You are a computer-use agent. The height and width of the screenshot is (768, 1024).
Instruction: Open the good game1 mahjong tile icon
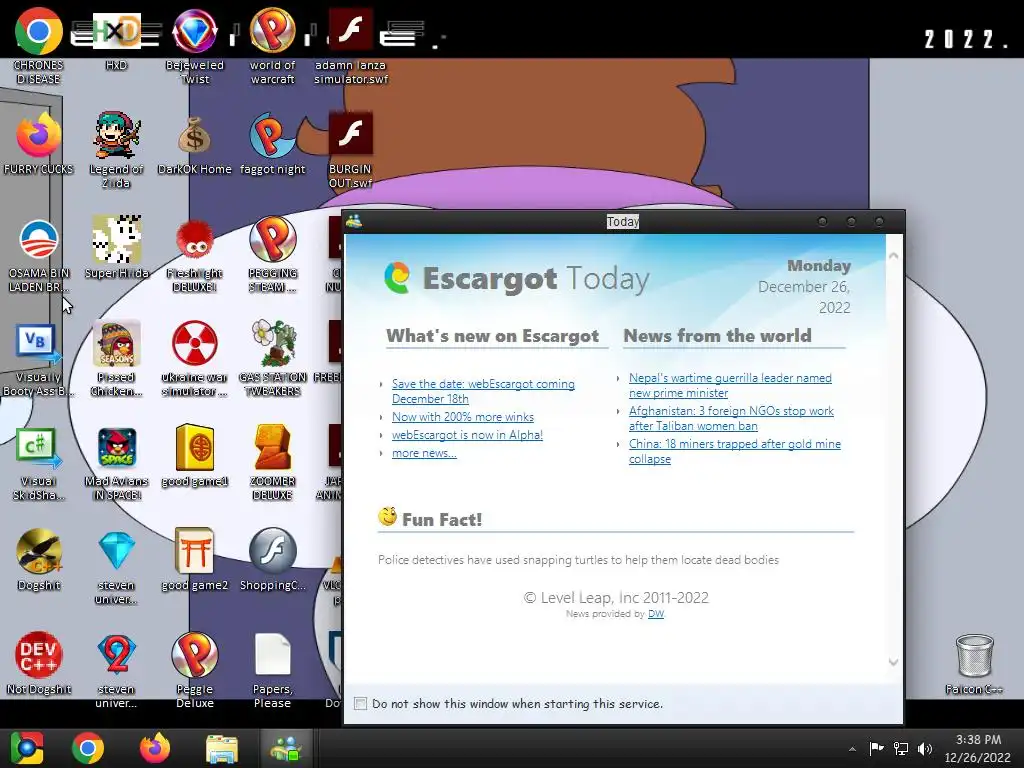coord(194,447)
